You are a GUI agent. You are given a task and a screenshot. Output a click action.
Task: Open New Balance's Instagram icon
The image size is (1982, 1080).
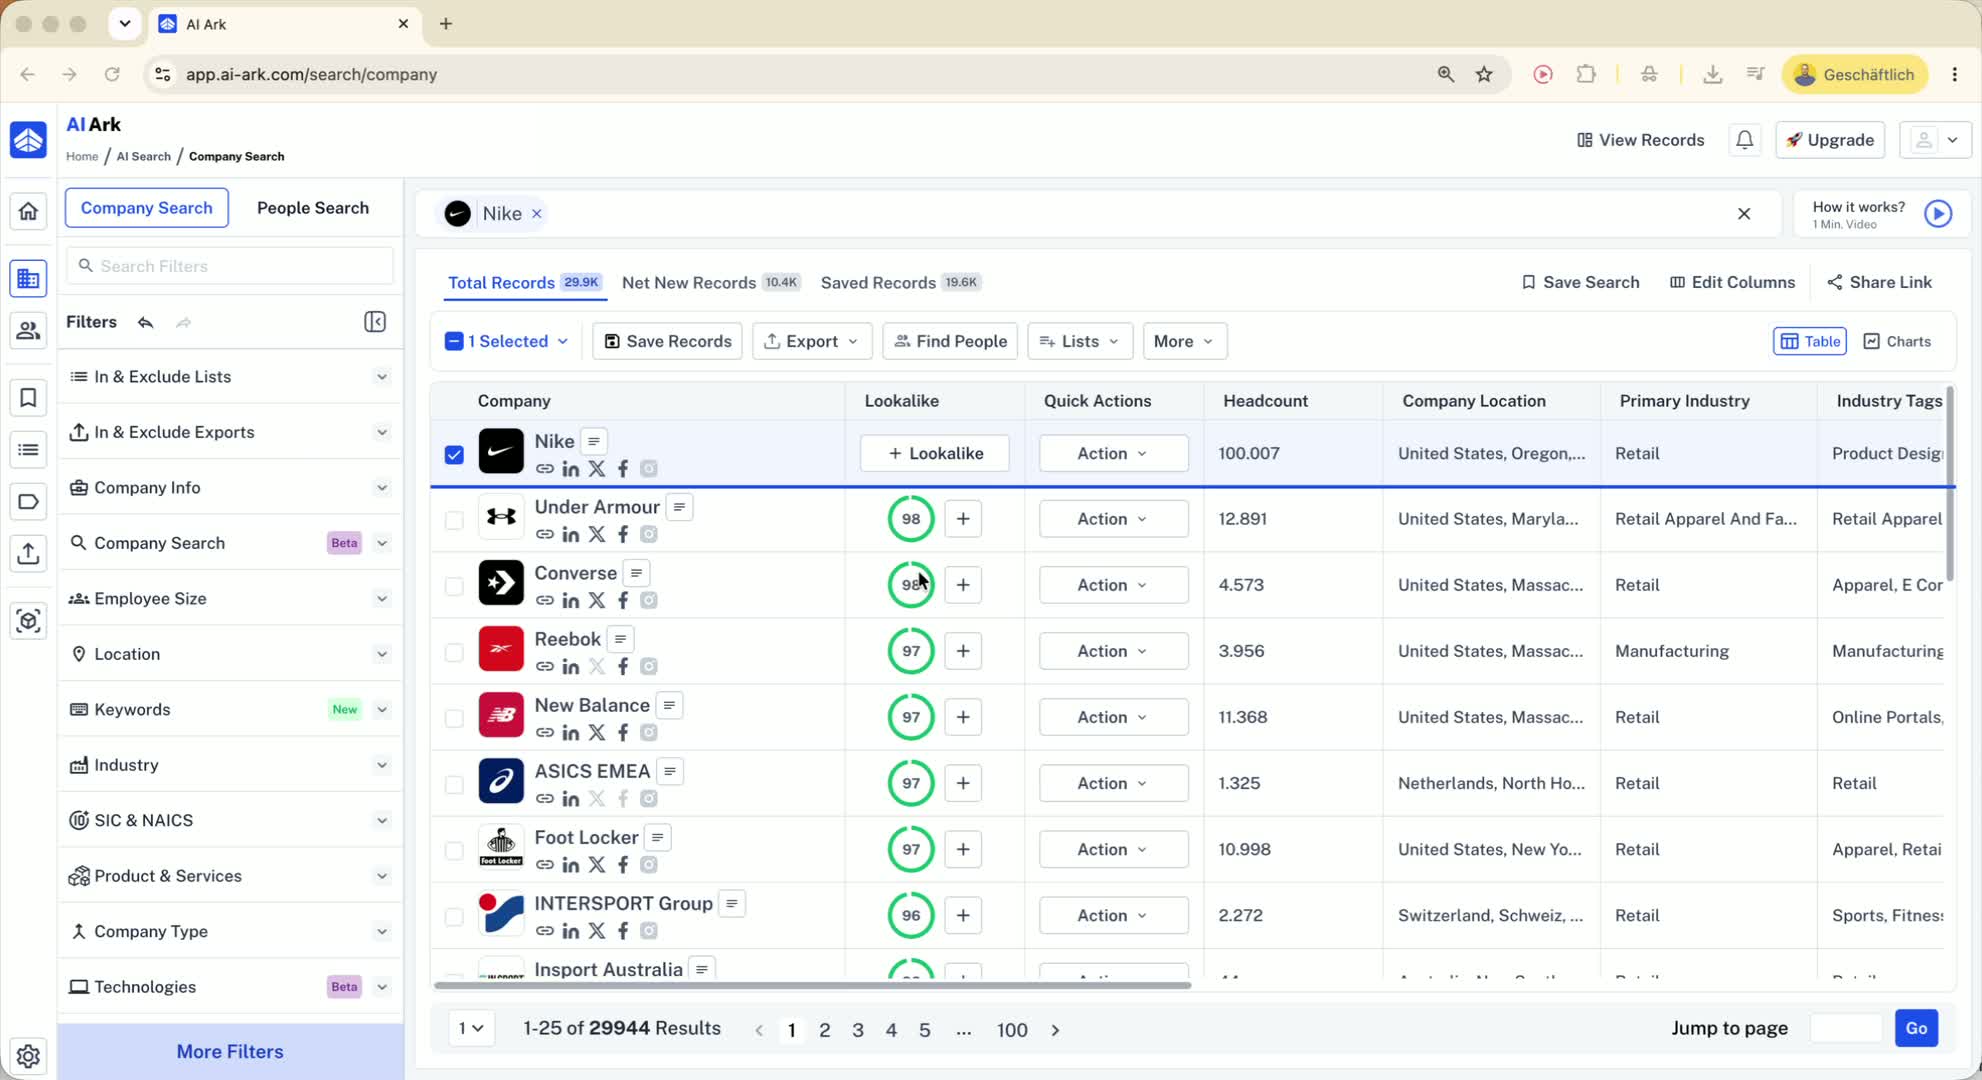click(649, 733)
